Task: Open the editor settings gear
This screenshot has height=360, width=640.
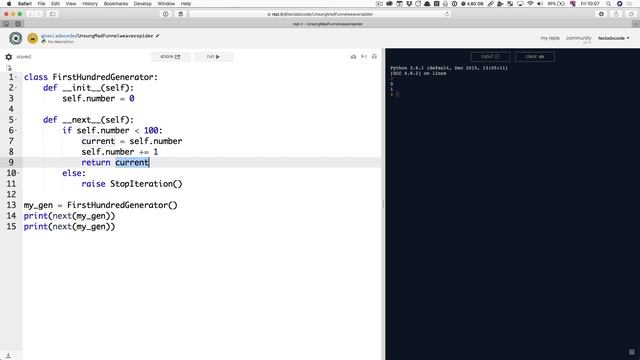Action: pyautogui.click(x=9, y=57)
